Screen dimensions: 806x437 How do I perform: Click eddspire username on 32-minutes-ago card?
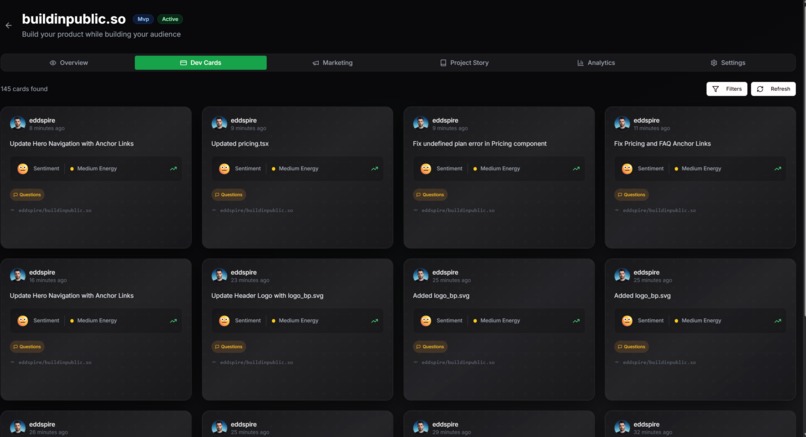click(x=646, y=425)
